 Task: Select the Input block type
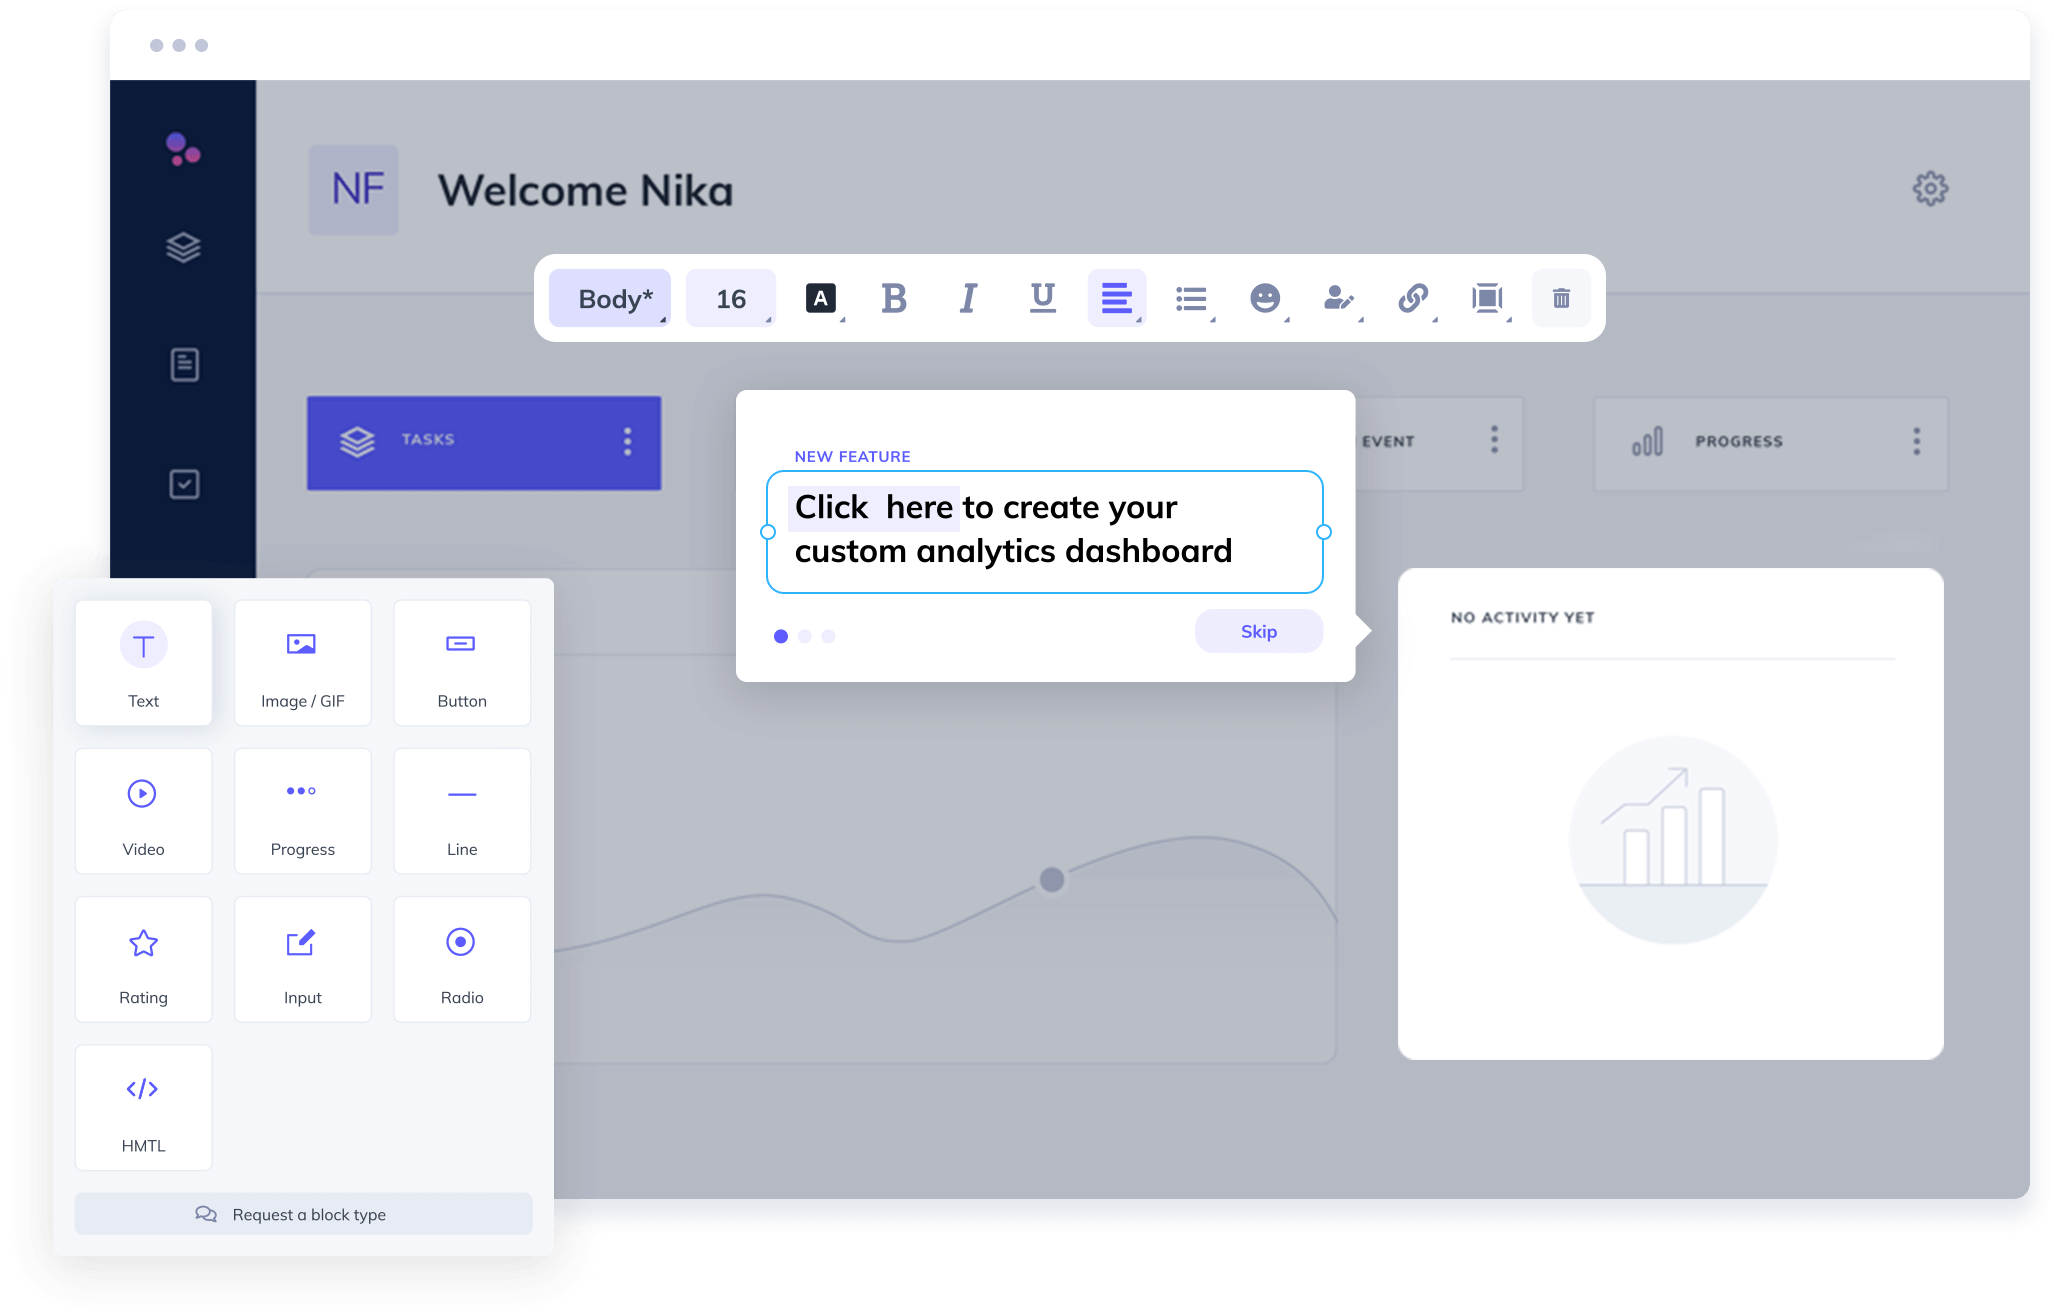click(302, 958)
